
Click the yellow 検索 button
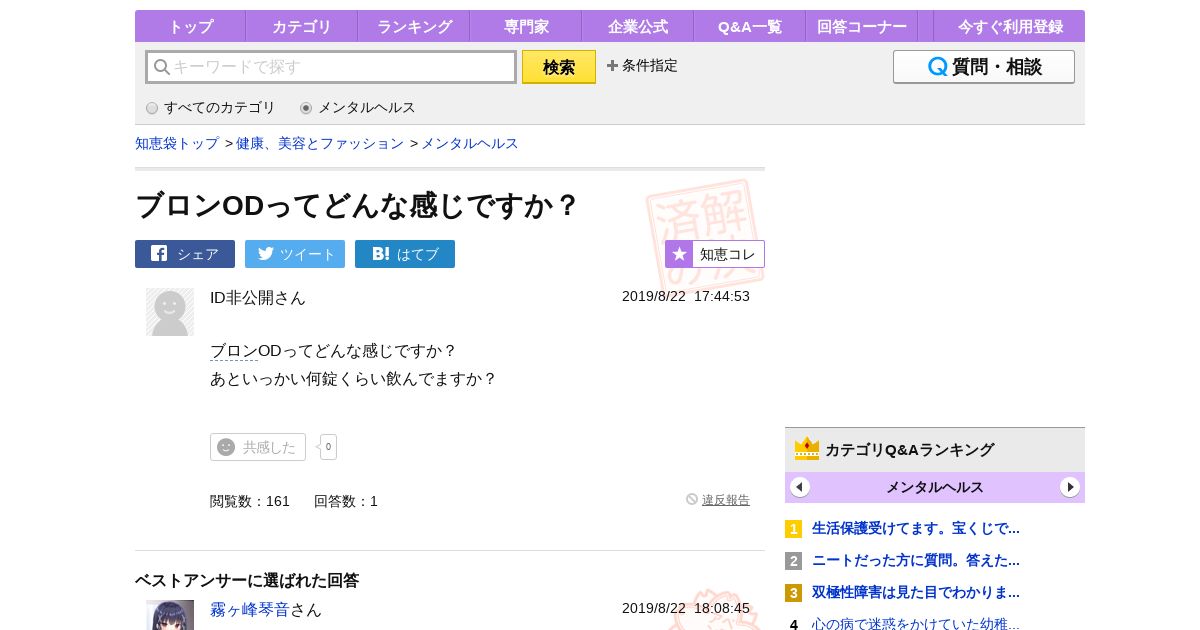(559, 67)
